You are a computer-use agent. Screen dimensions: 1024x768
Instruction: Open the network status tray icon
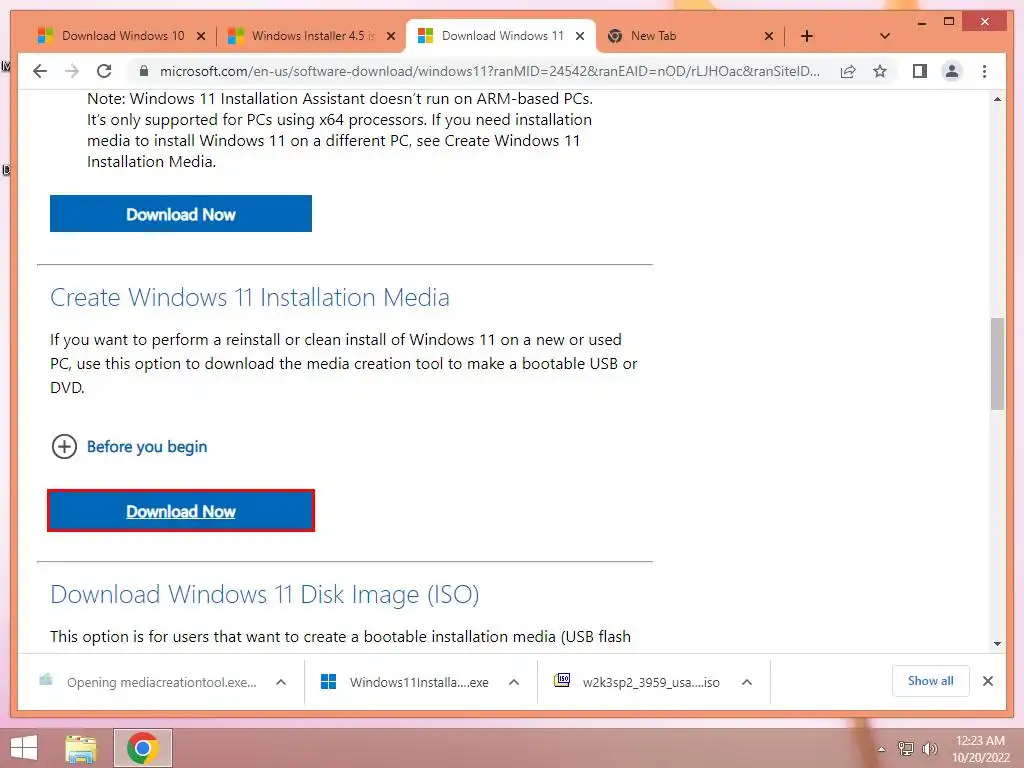tap(905, 749)
